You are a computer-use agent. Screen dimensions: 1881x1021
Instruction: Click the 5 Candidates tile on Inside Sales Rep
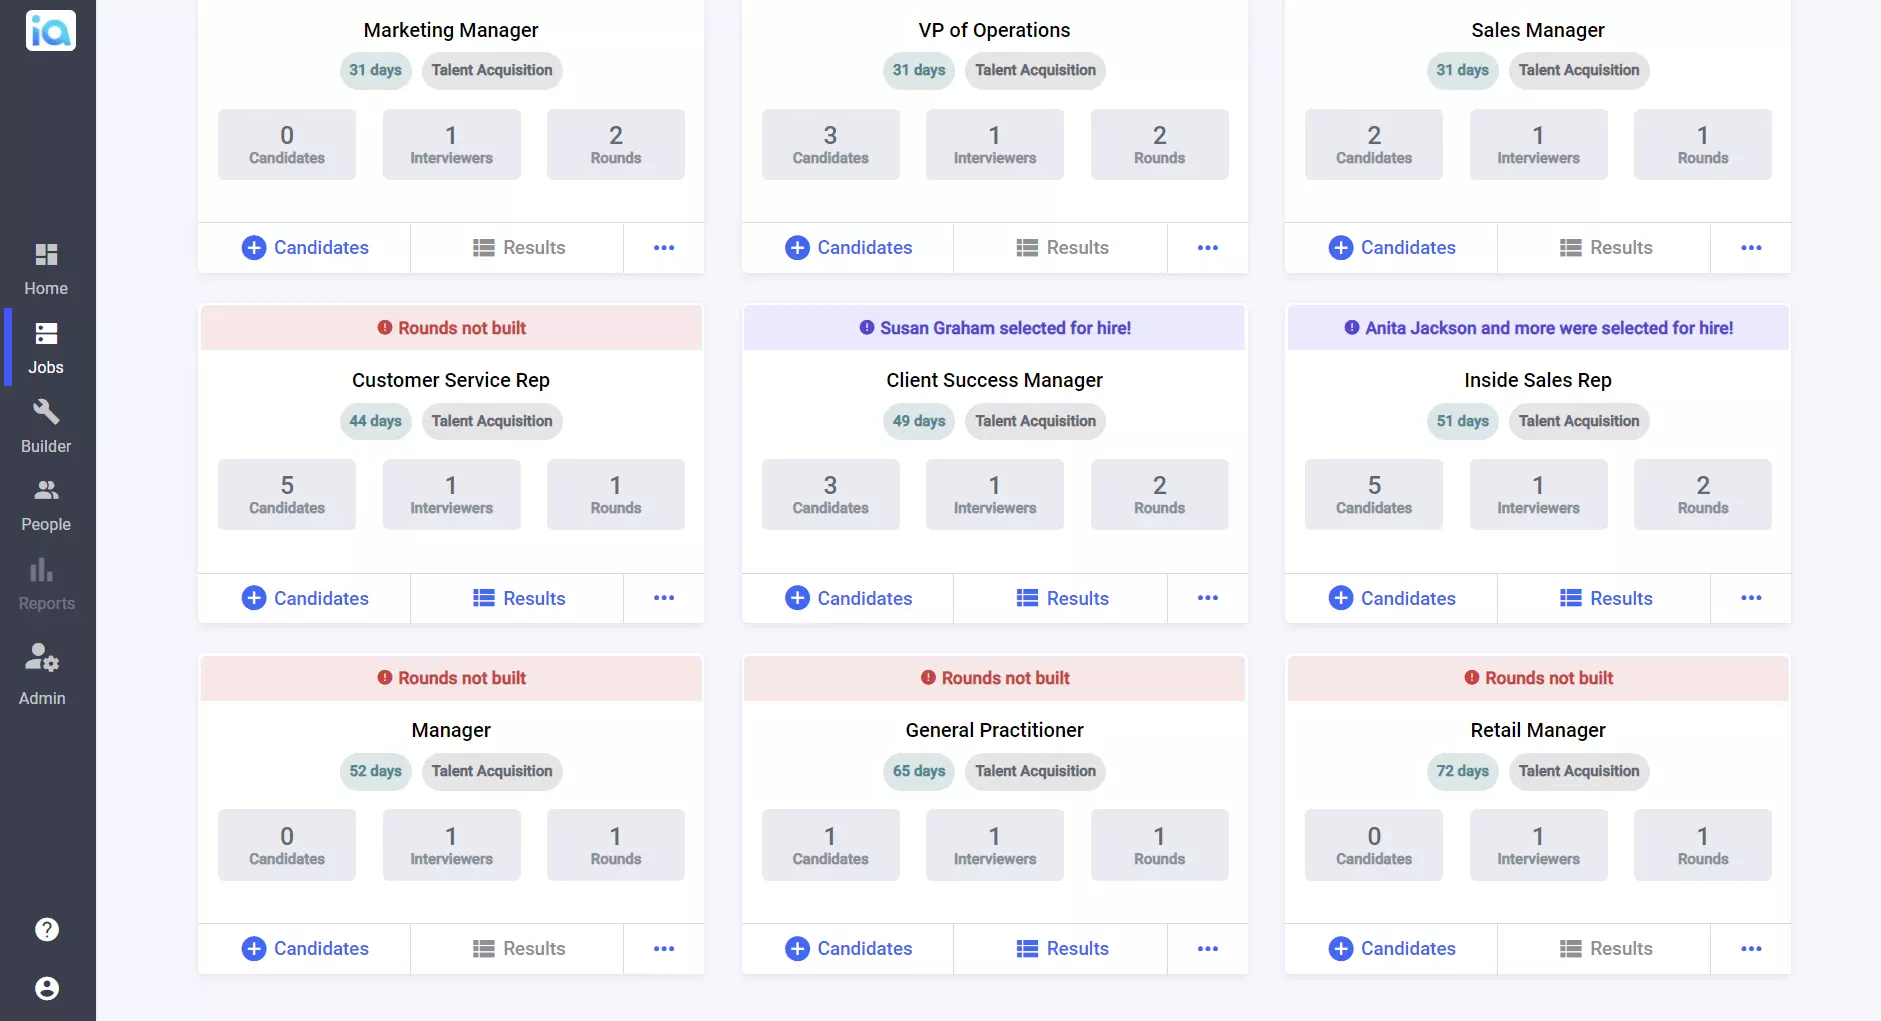tap(1373, 494)
